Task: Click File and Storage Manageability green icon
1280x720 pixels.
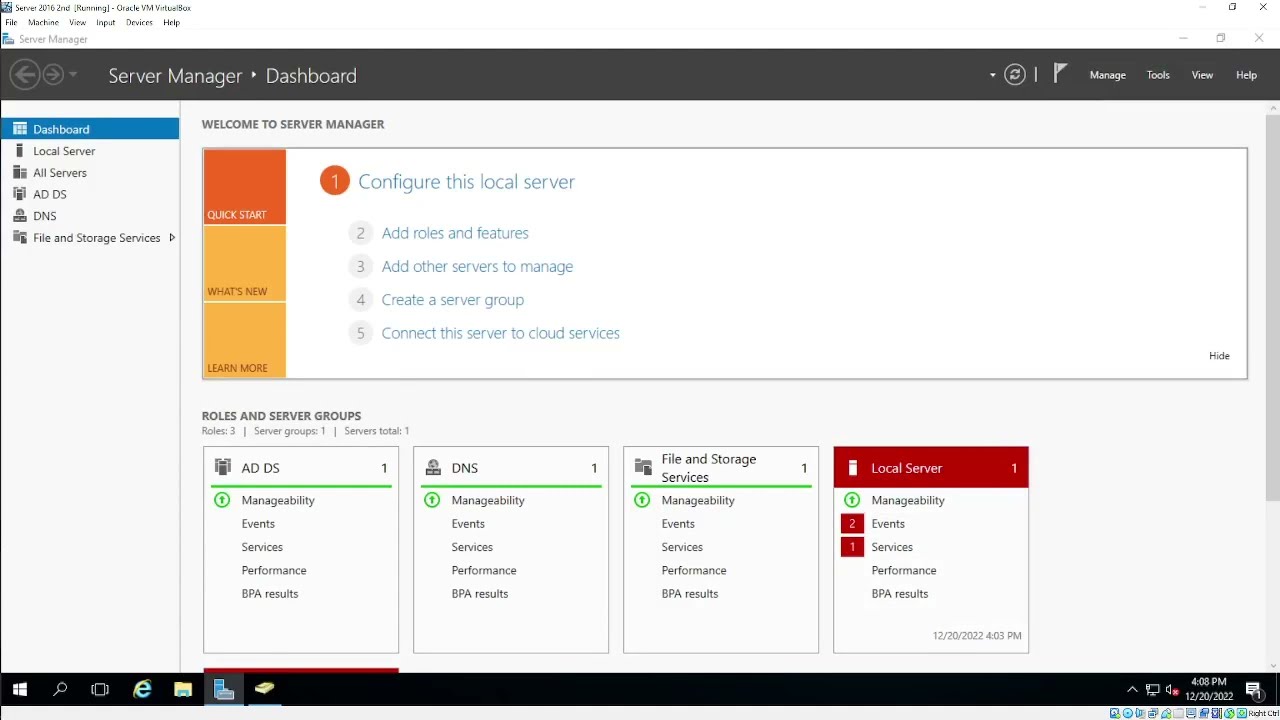Action: [642, 500]
